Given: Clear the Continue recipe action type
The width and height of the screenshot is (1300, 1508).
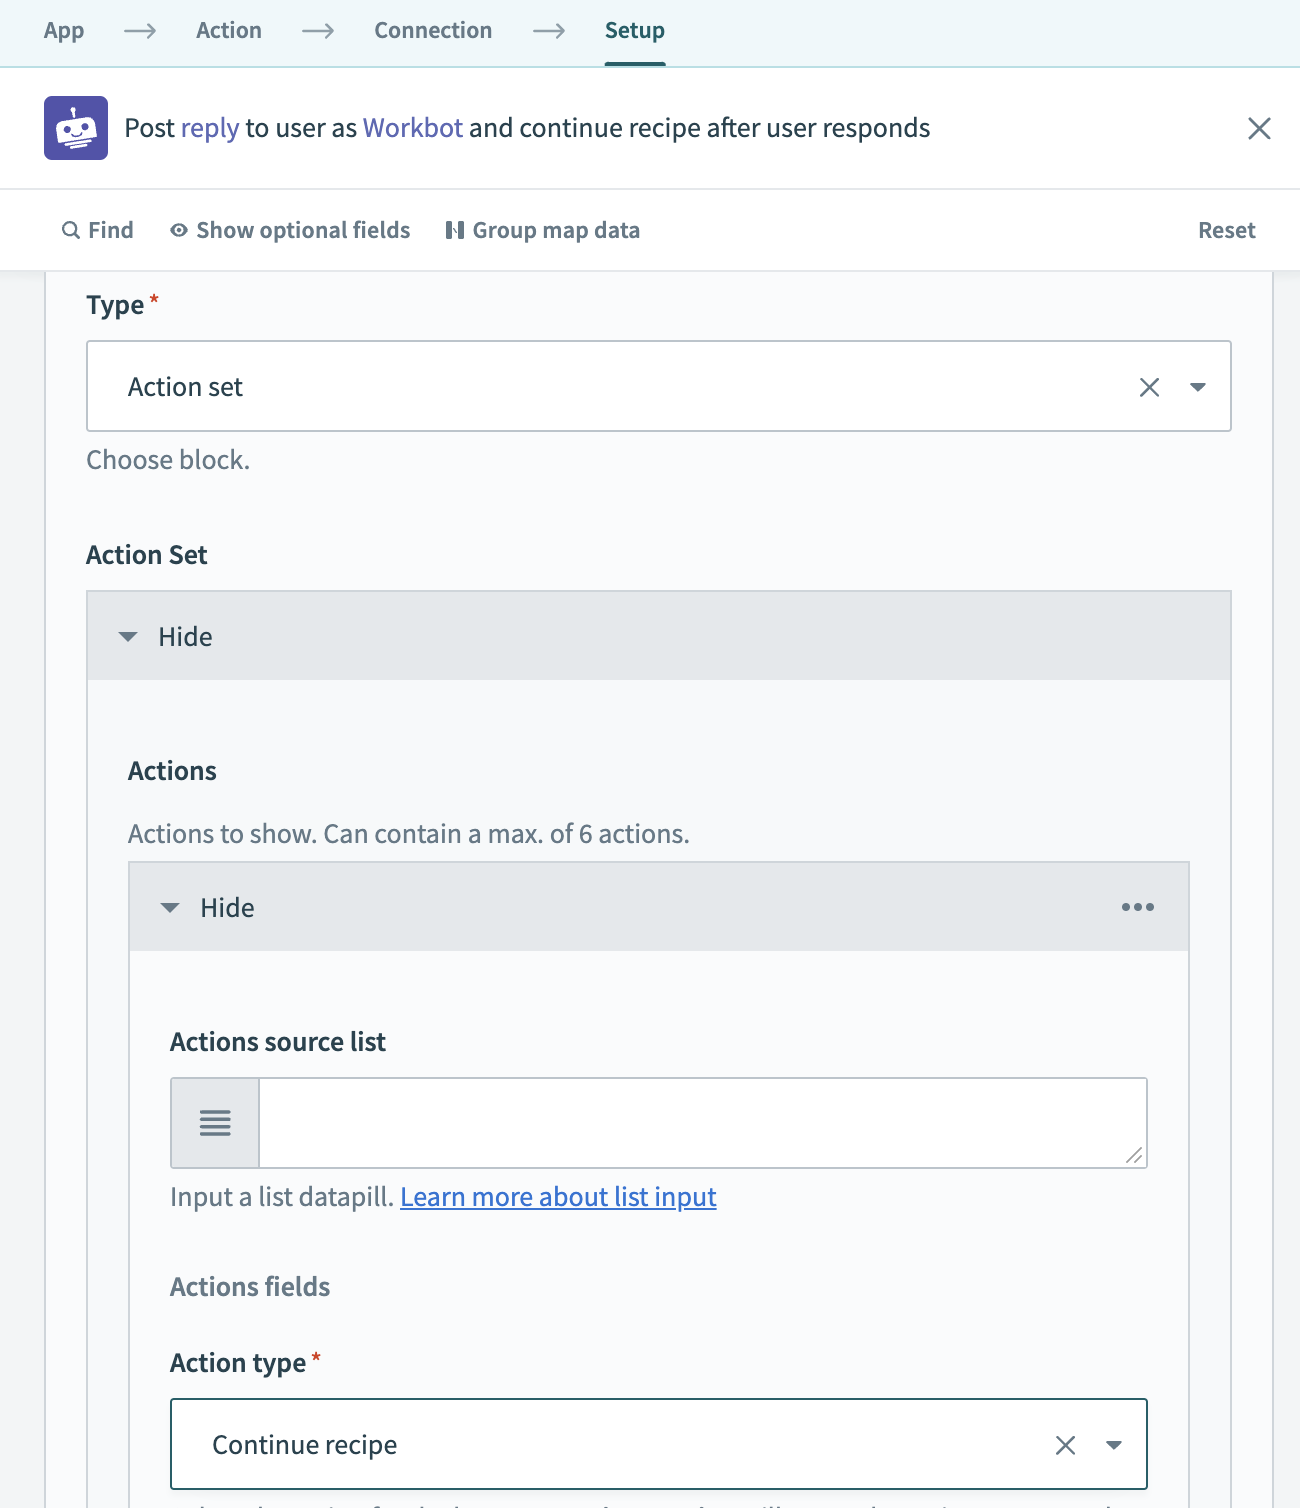Looking at the screenshot, I should pos(1065,1445).
